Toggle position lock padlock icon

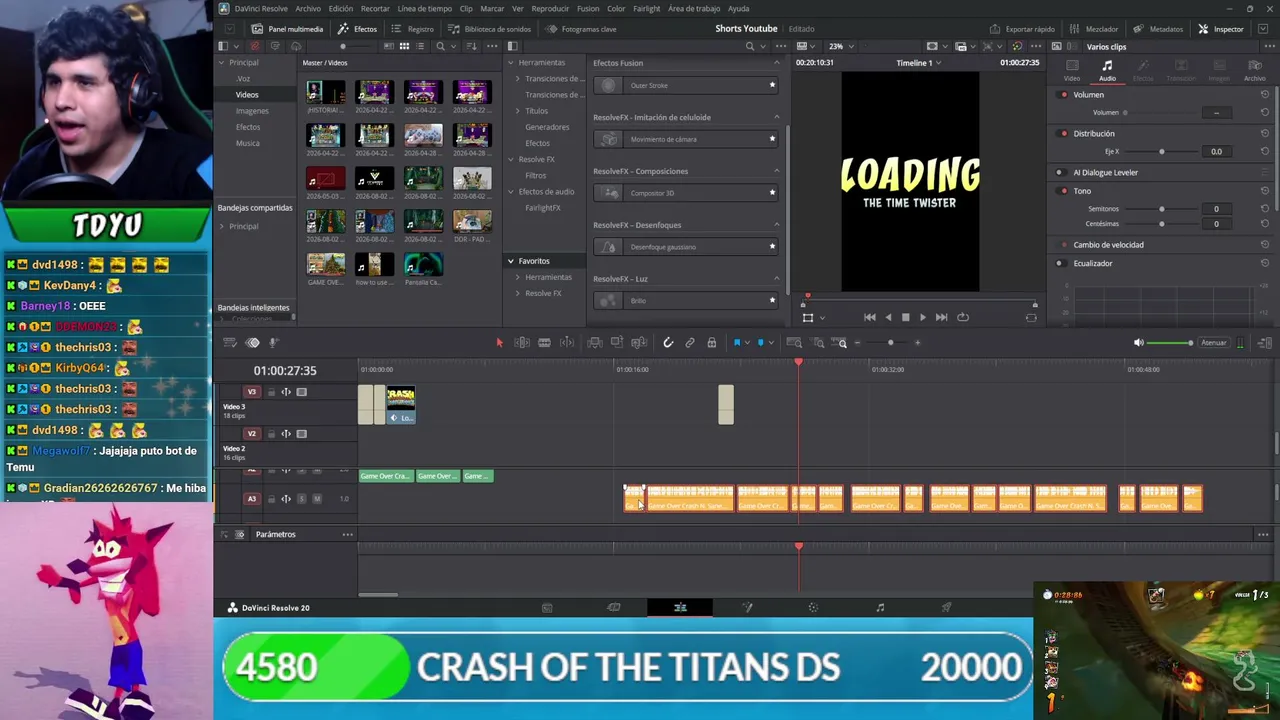(711, 343)
